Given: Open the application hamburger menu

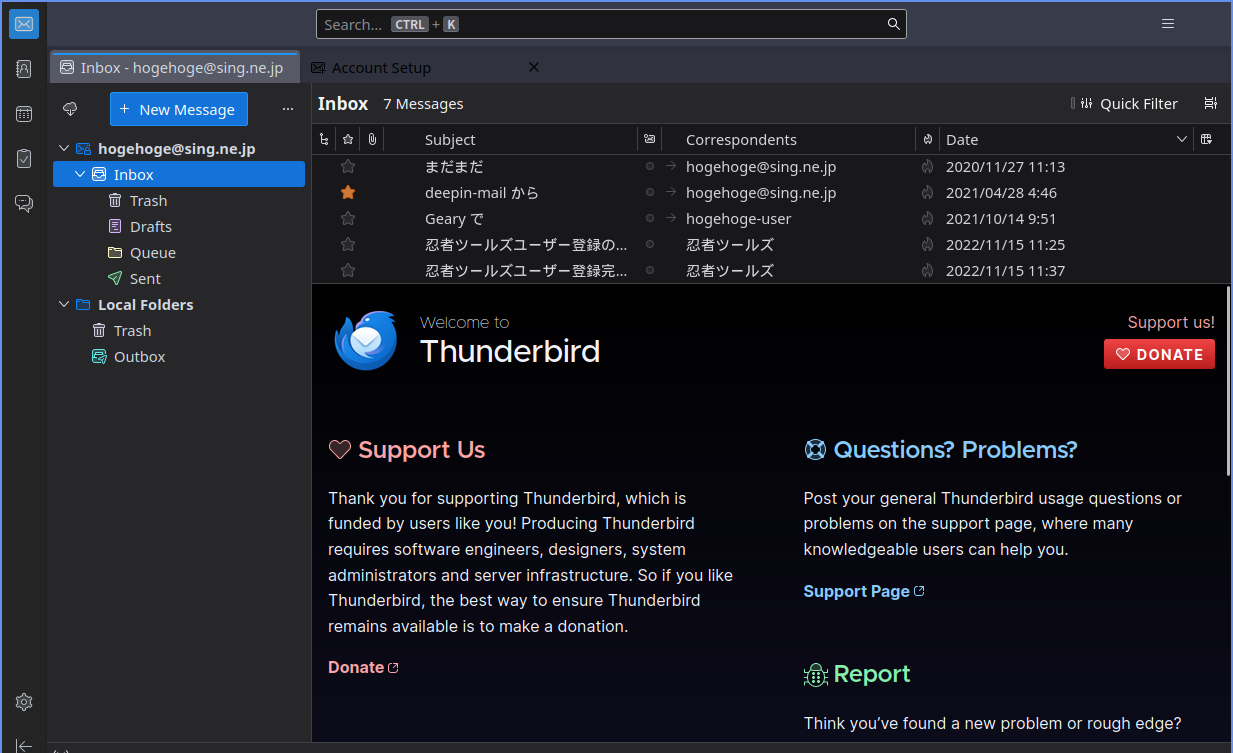Looking at the screenshot, I should pyautogui.click(x=1168, y=24).
